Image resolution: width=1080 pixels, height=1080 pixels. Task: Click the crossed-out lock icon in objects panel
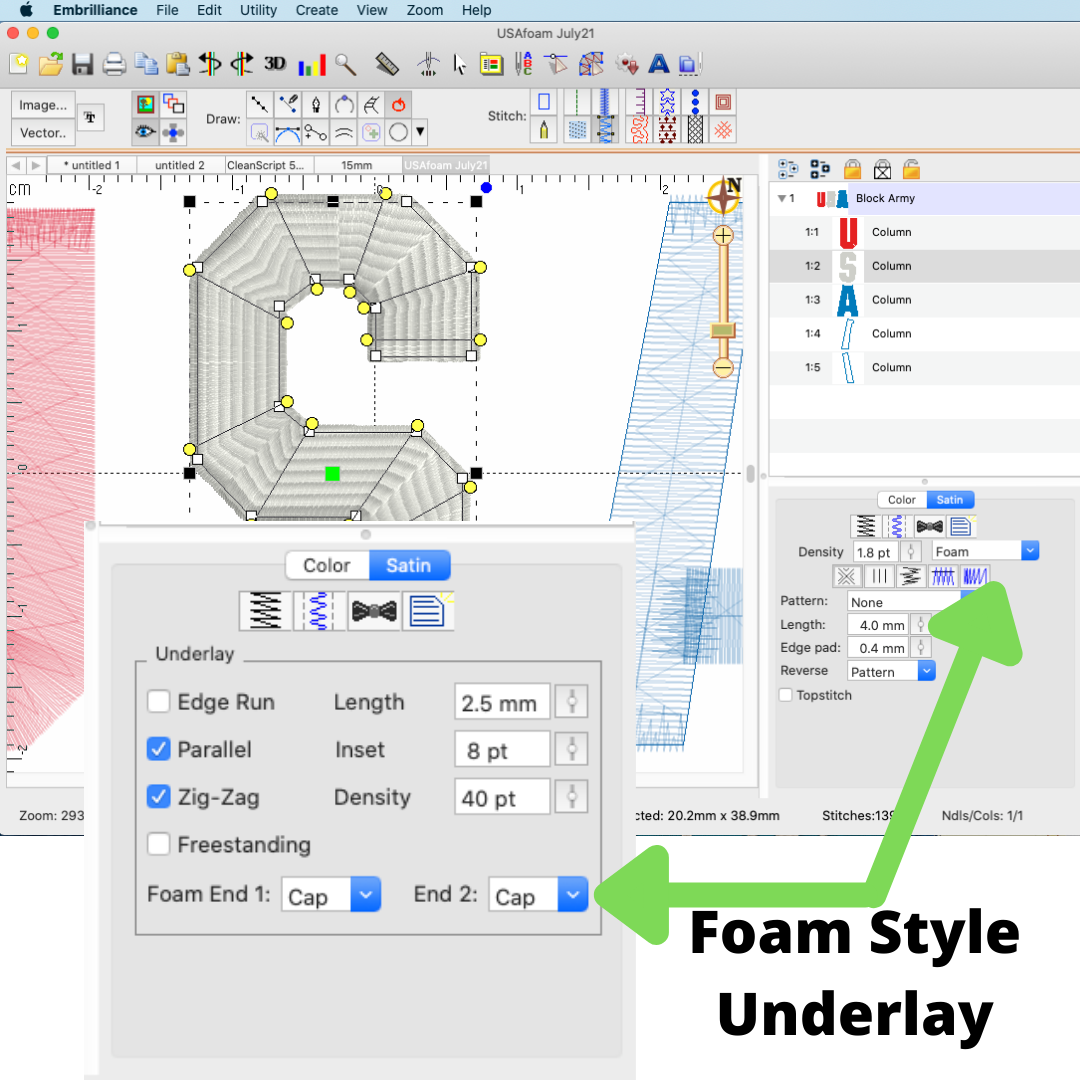[x=882, y=169]
